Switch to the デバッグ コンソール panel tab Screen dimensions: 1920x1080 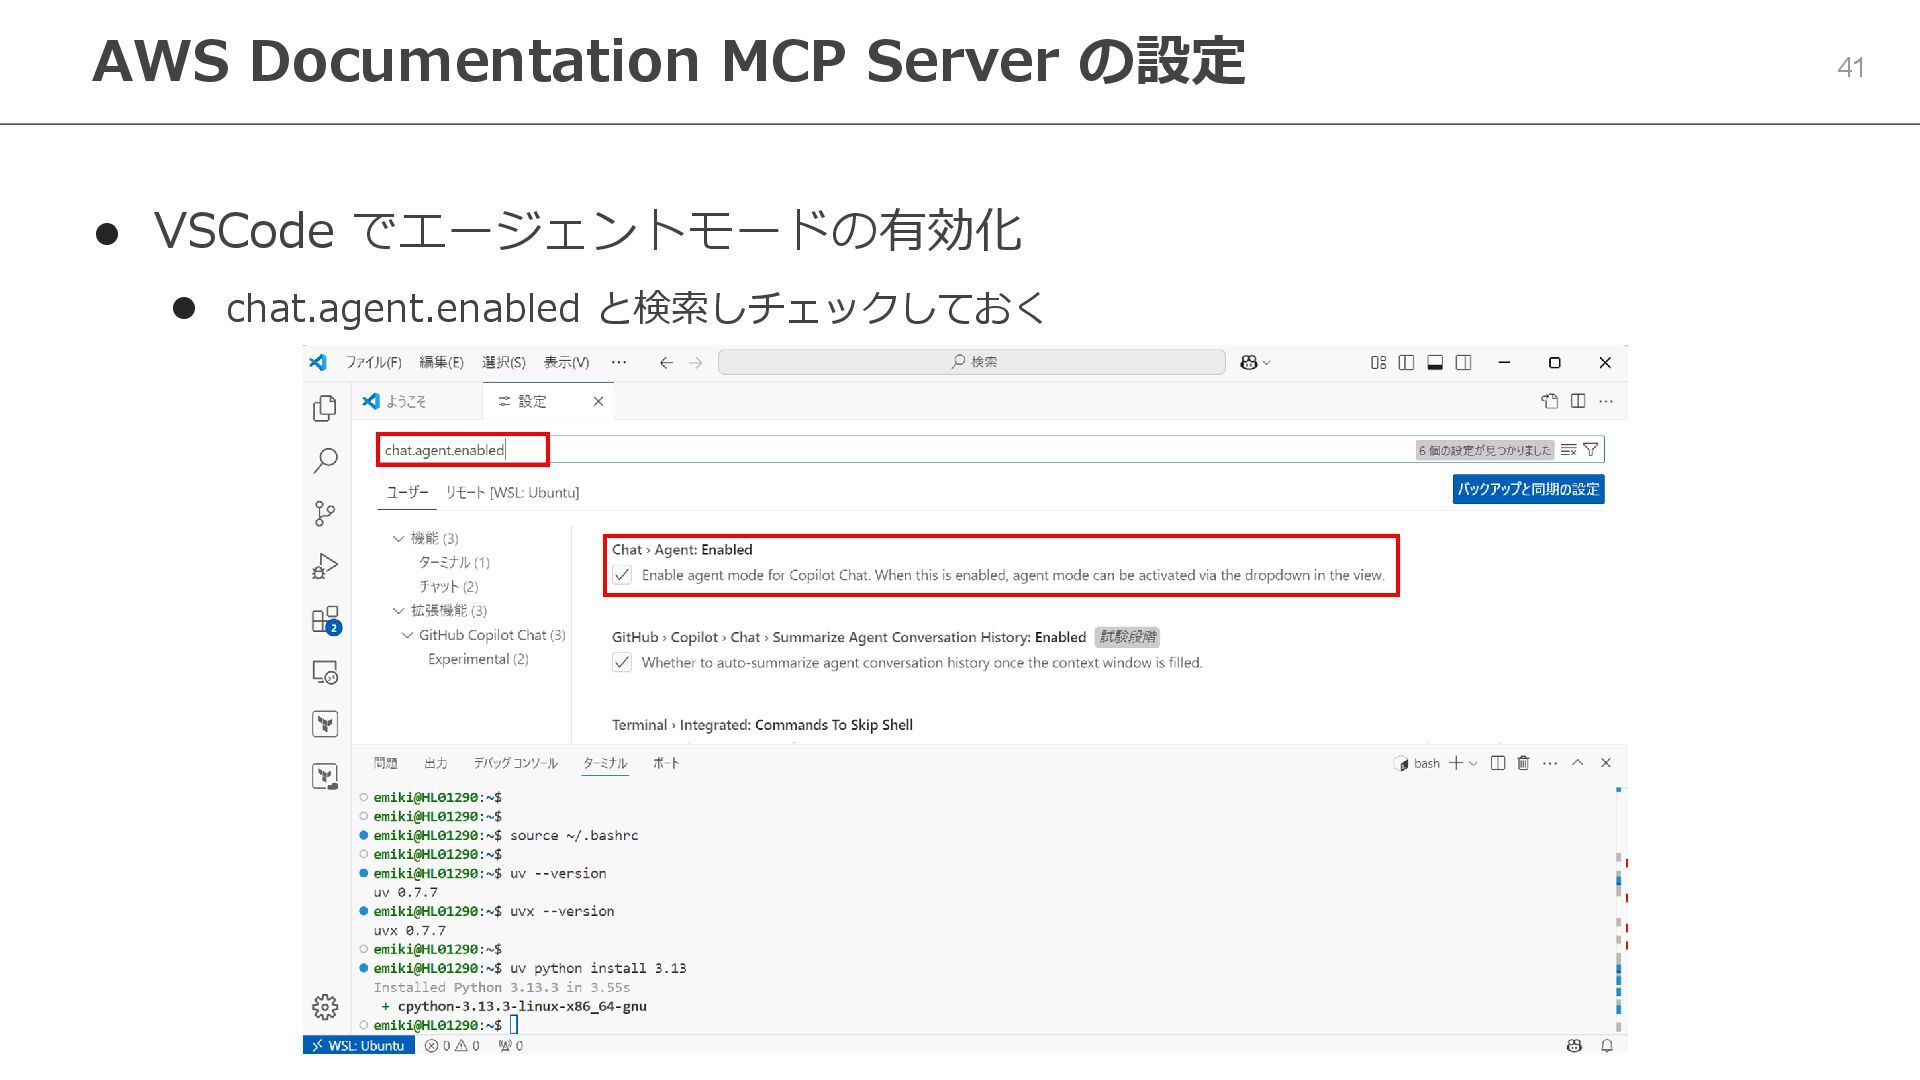pyautogui.click(x=515, y=763)
